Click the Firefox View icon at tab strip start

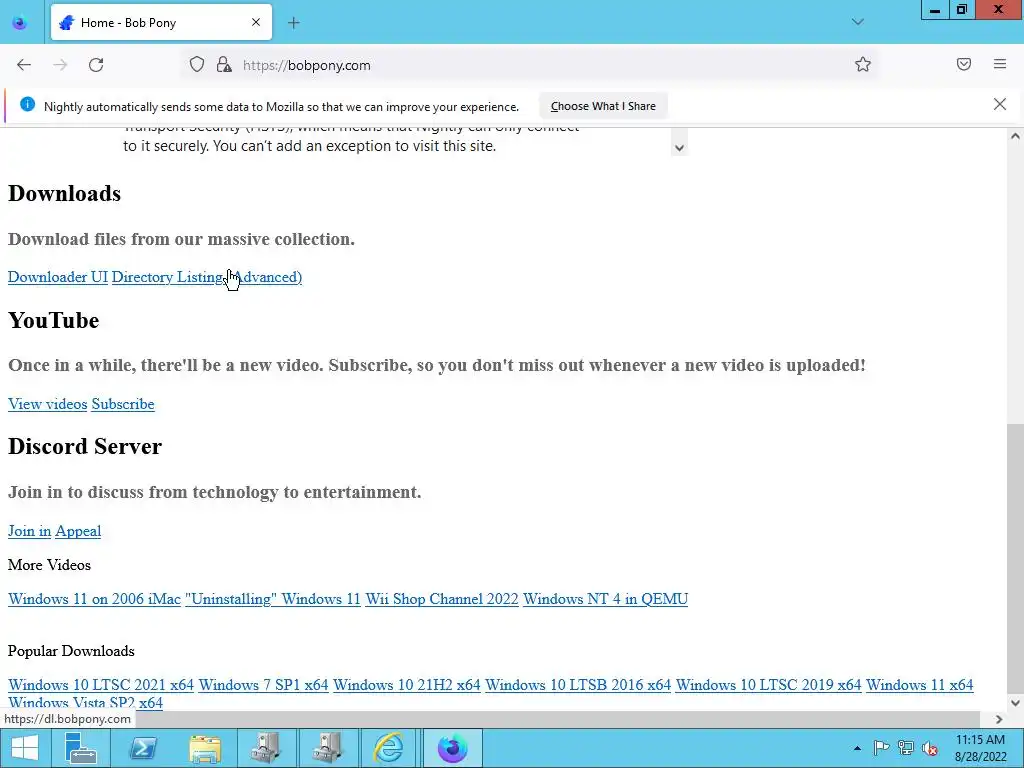[x=20, y=23]
